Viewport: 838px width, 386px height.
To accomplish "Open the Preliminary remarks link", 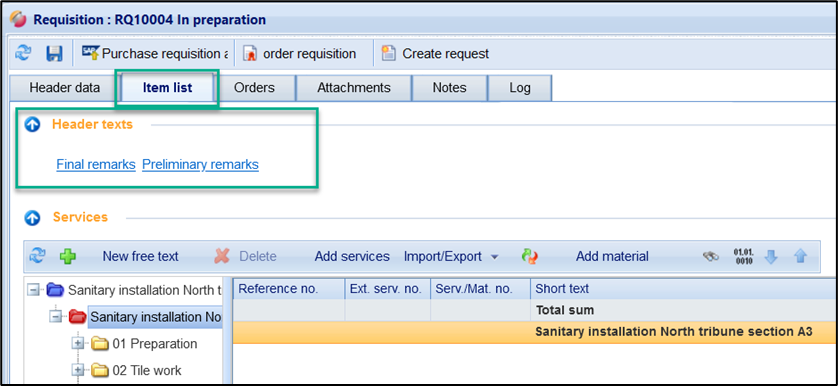I will pyautogui.click(x=200, y=164).
